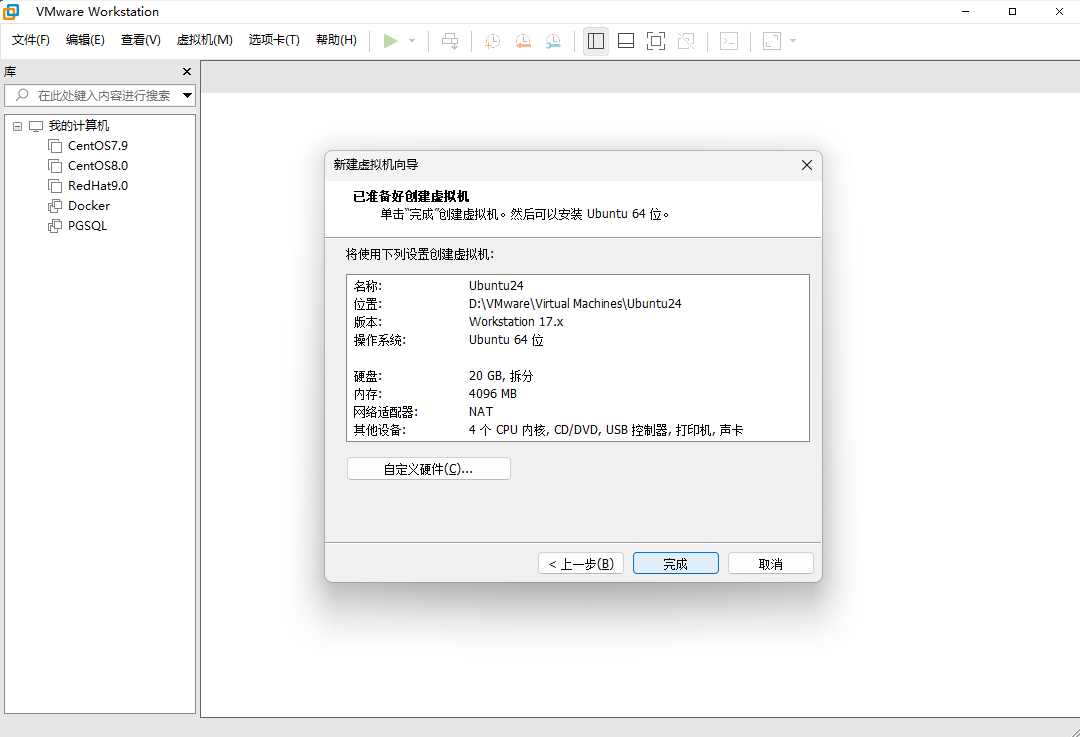Image resolution: width=1080 pixels, height=737 pixels.
Task: Maximize the VMware Workstation window
Action: 1012,12
